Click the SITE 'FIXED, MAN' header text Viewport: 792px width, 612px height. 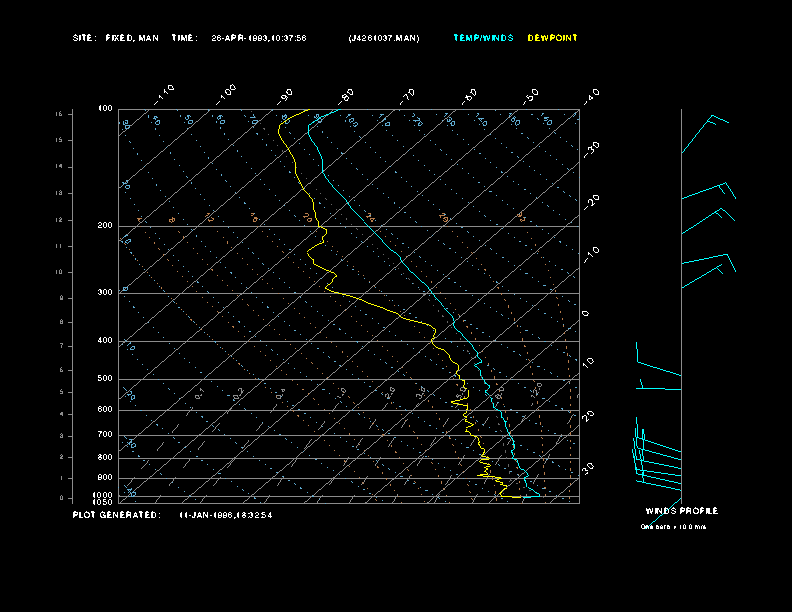coord(131,38)
